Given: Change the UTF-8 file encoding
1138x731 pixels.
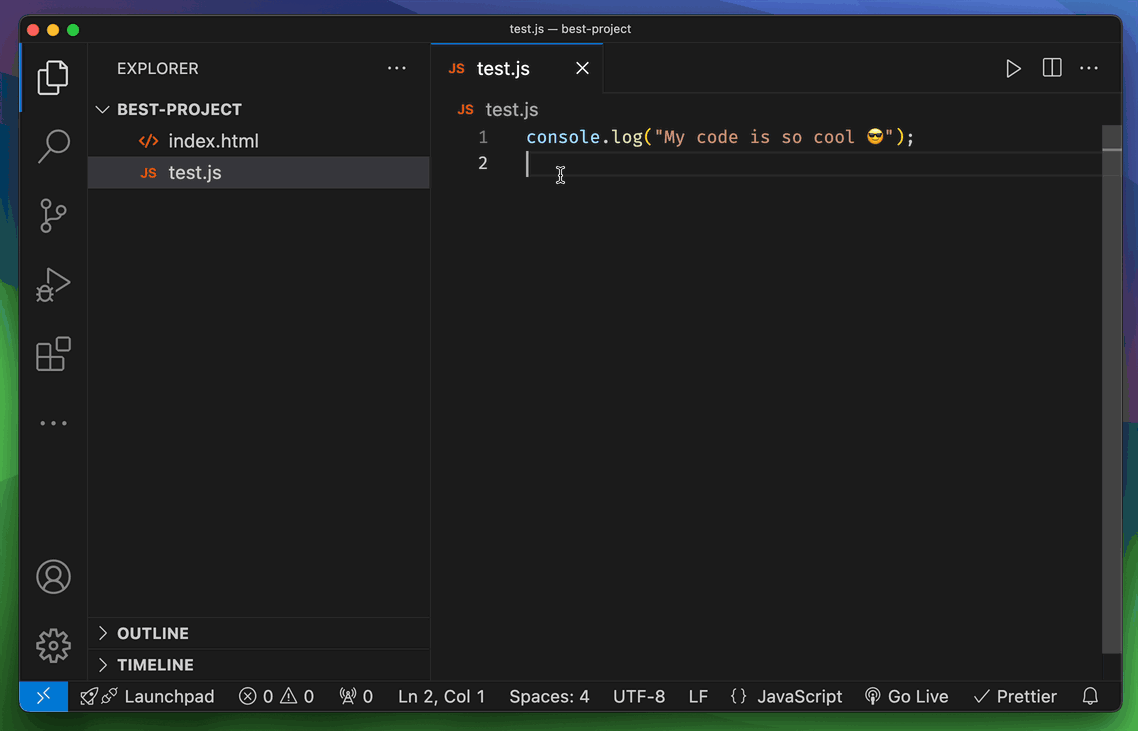Looking at the screenshot, I should (639, 696).
